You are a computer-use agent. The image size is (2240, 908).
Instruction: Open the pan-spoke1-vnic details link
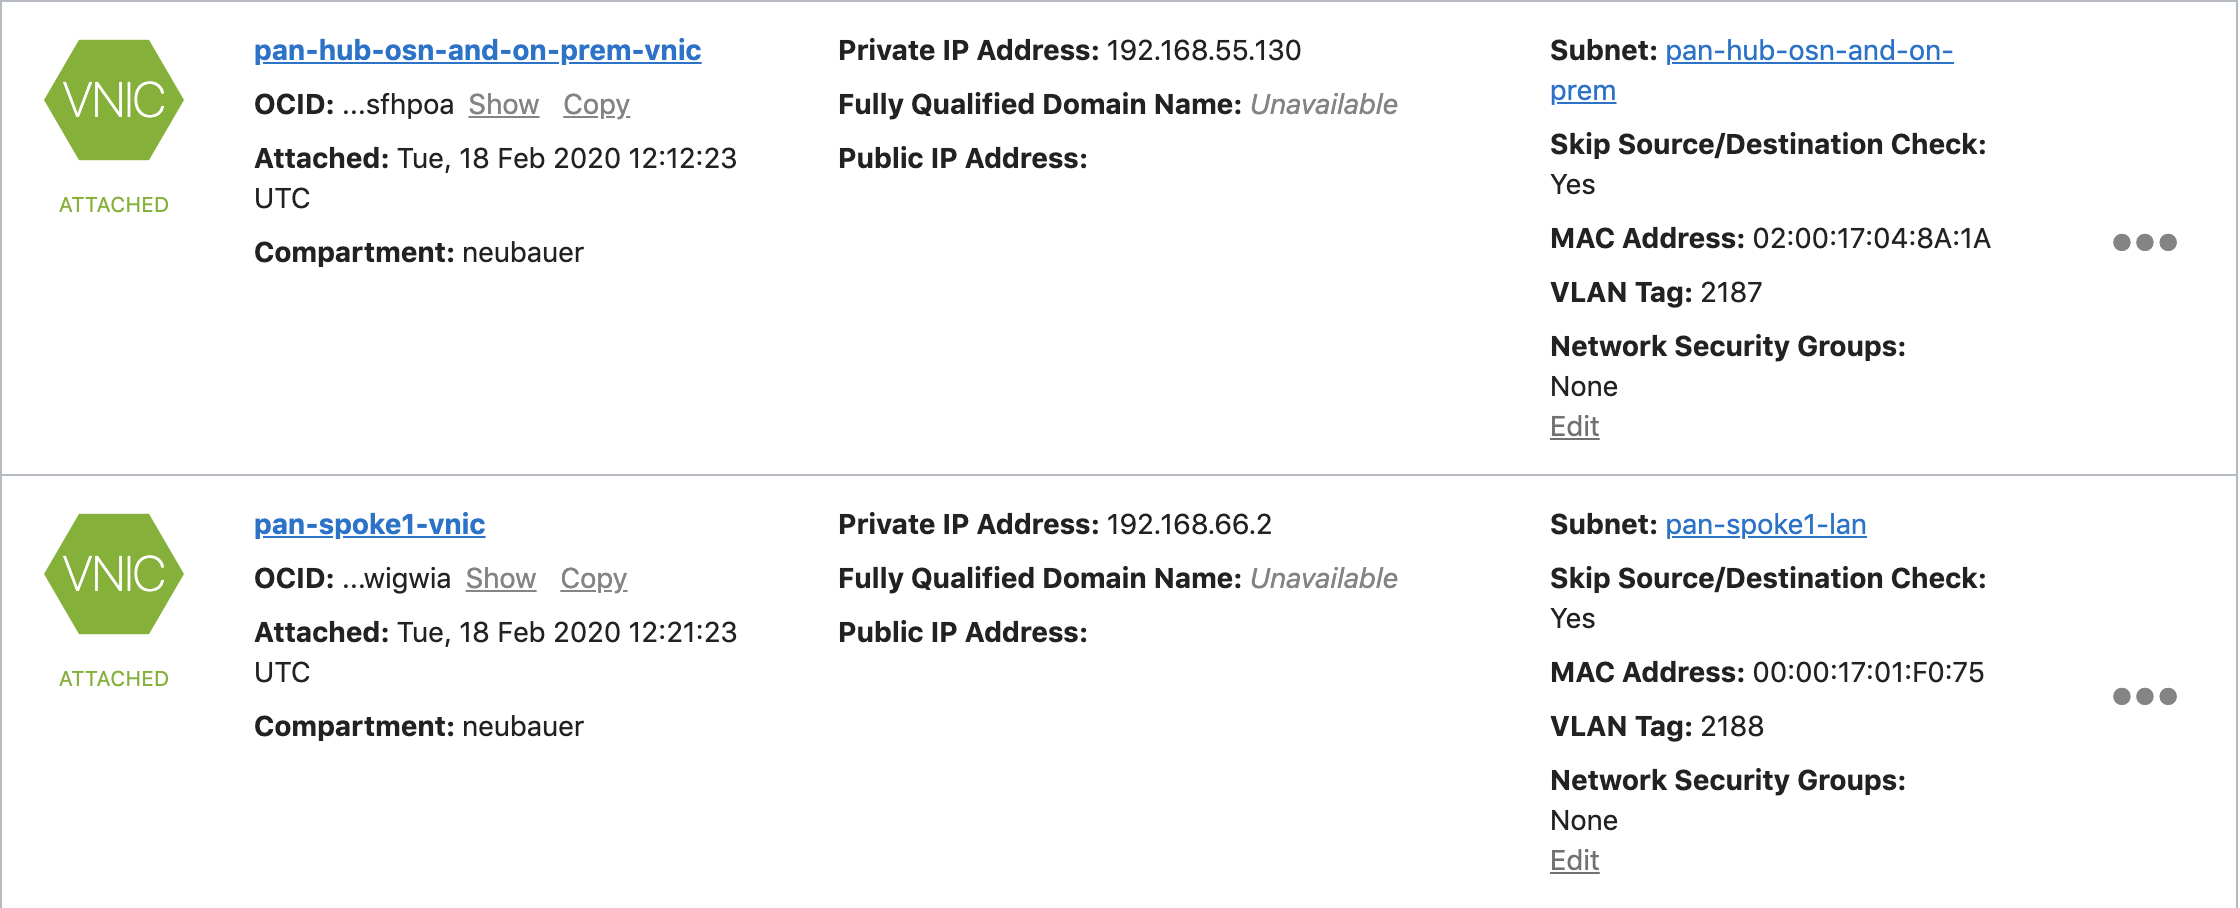coord(369,524)
